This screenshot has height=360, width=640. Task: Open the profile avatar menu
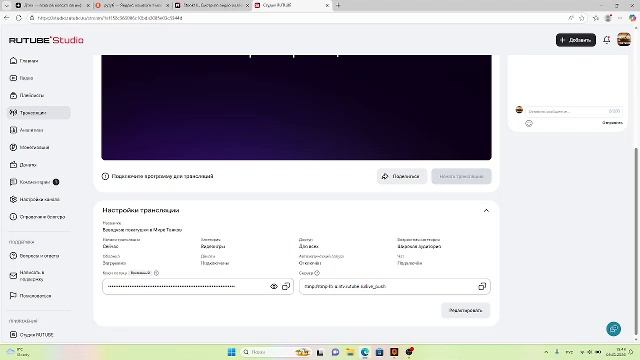pos(624,40)
